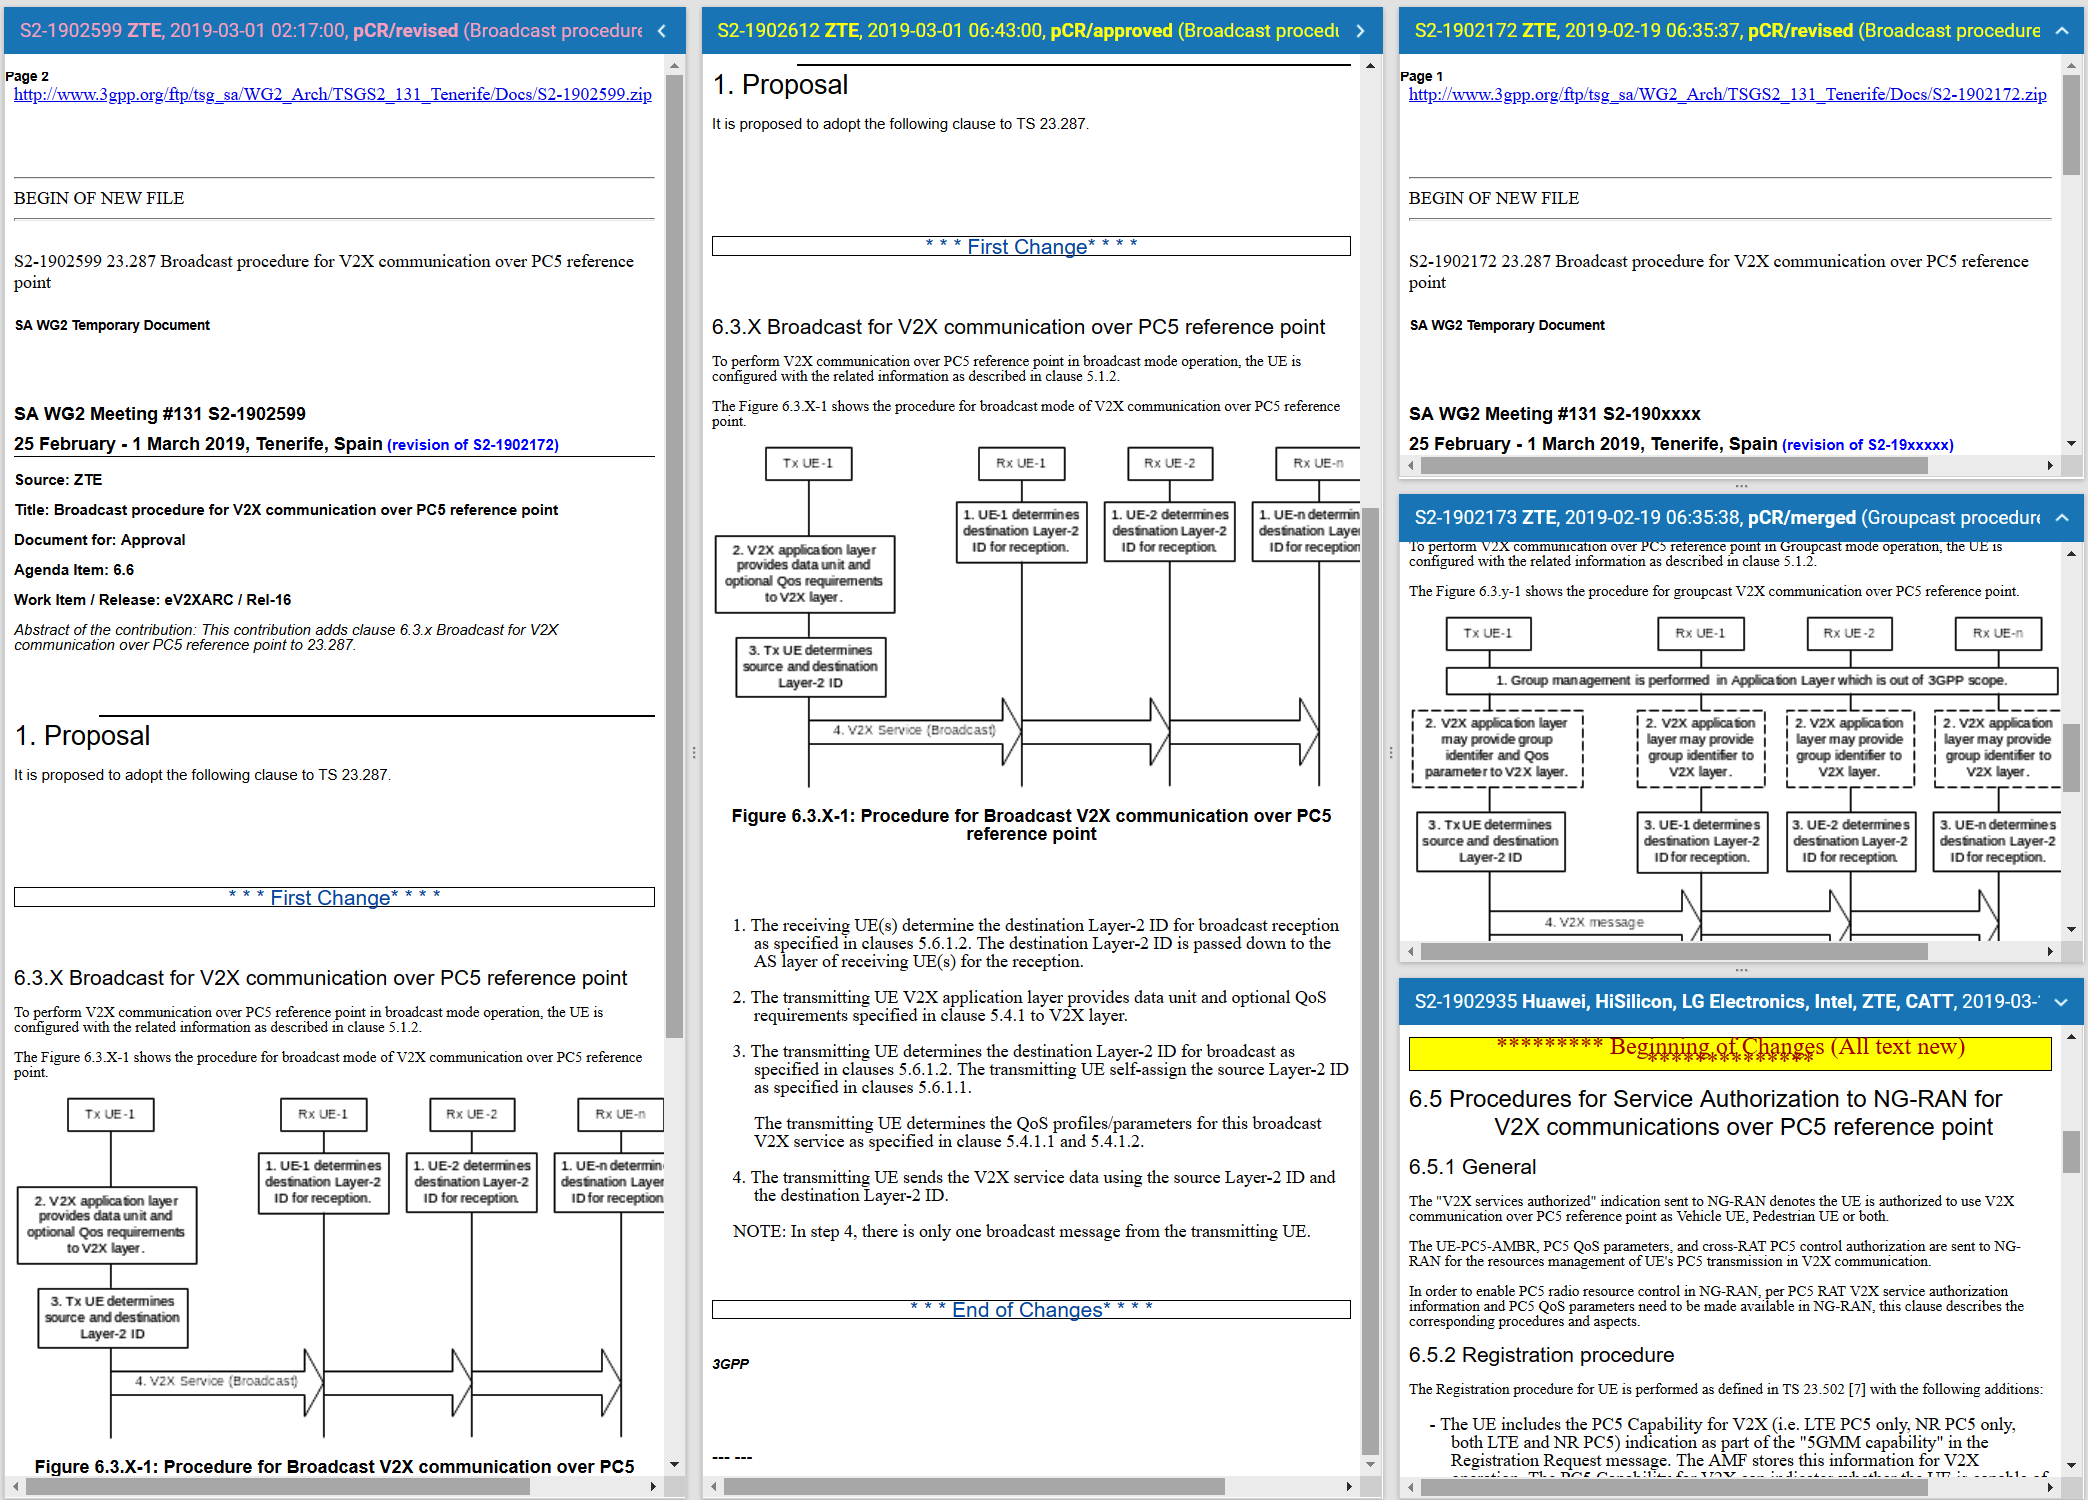Image resolution: width=2088 pixels, height=1500 pixels.
Task: Click 'Rx UE-2' box in S2-1902173 diagram
Action: (x=1848, y=633)
